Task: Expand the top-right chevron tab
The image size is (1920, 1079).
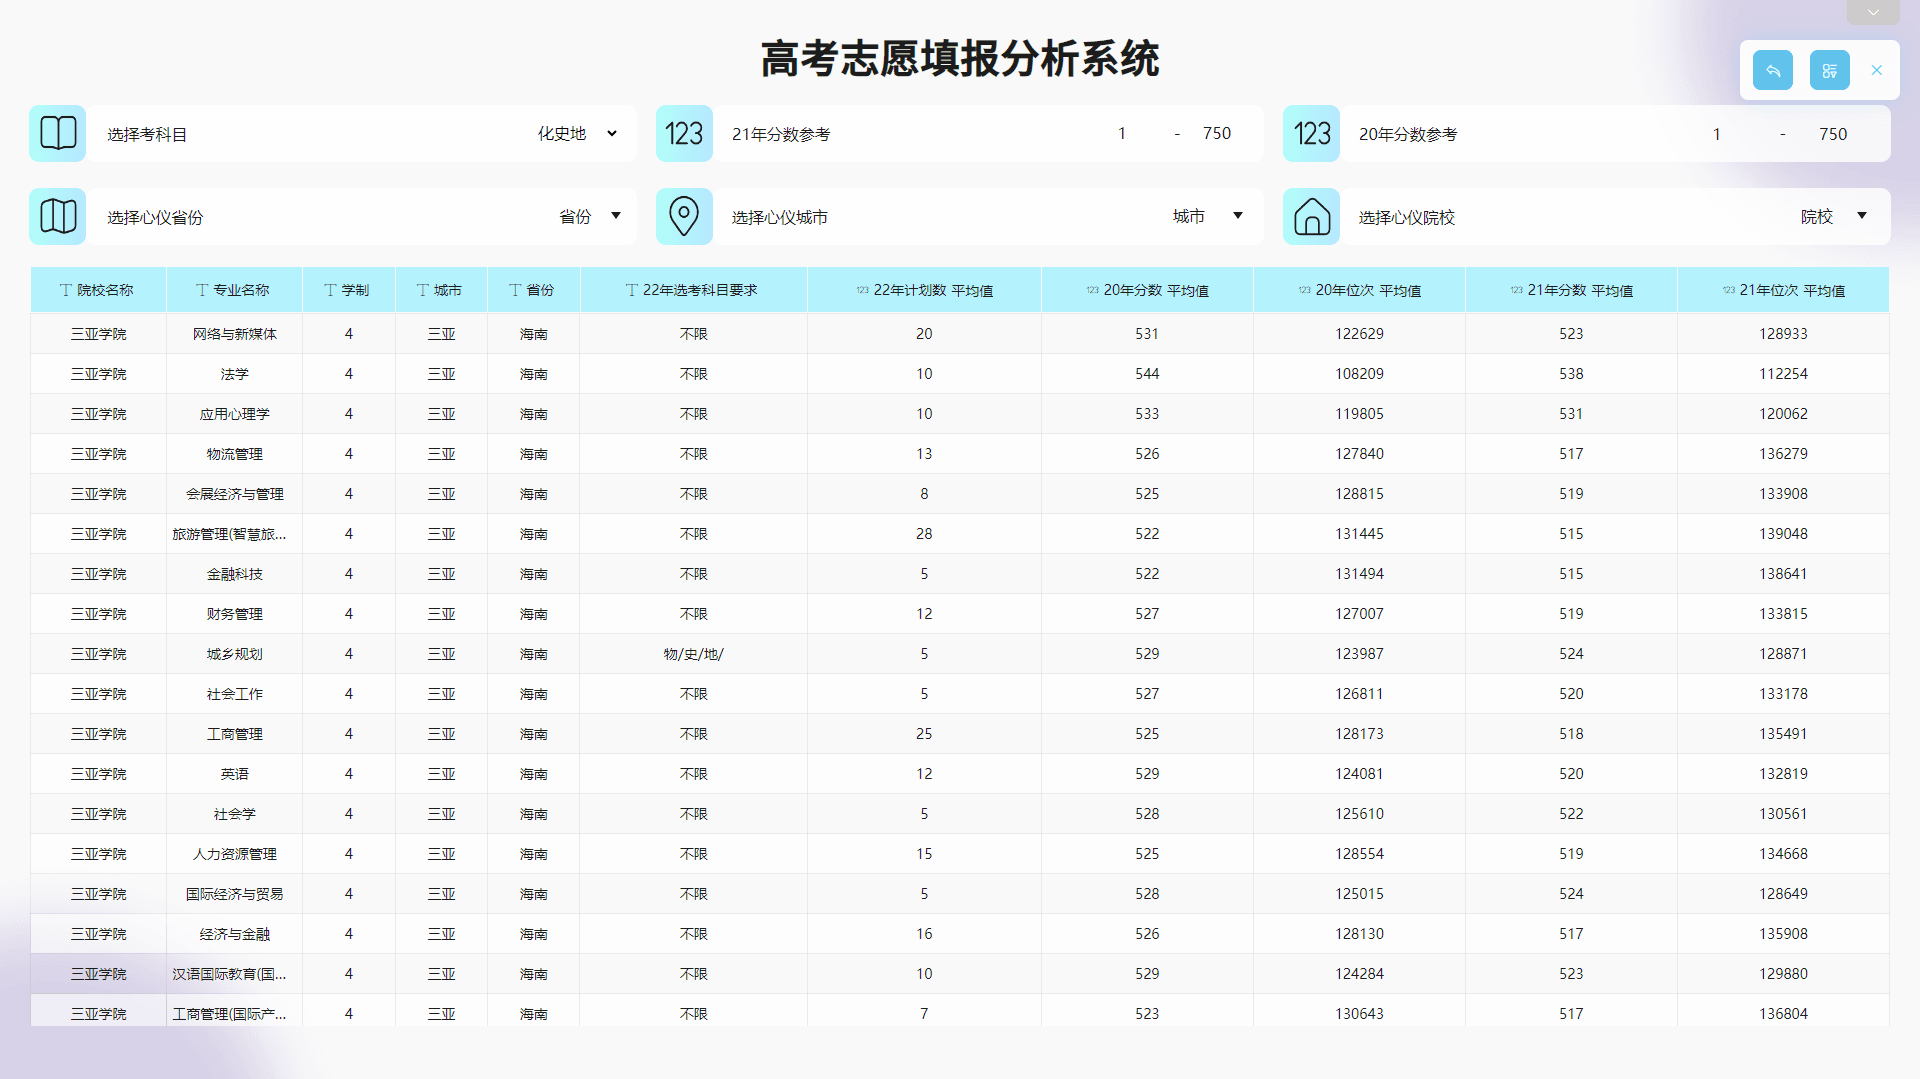Action: tap(1873, 12)
